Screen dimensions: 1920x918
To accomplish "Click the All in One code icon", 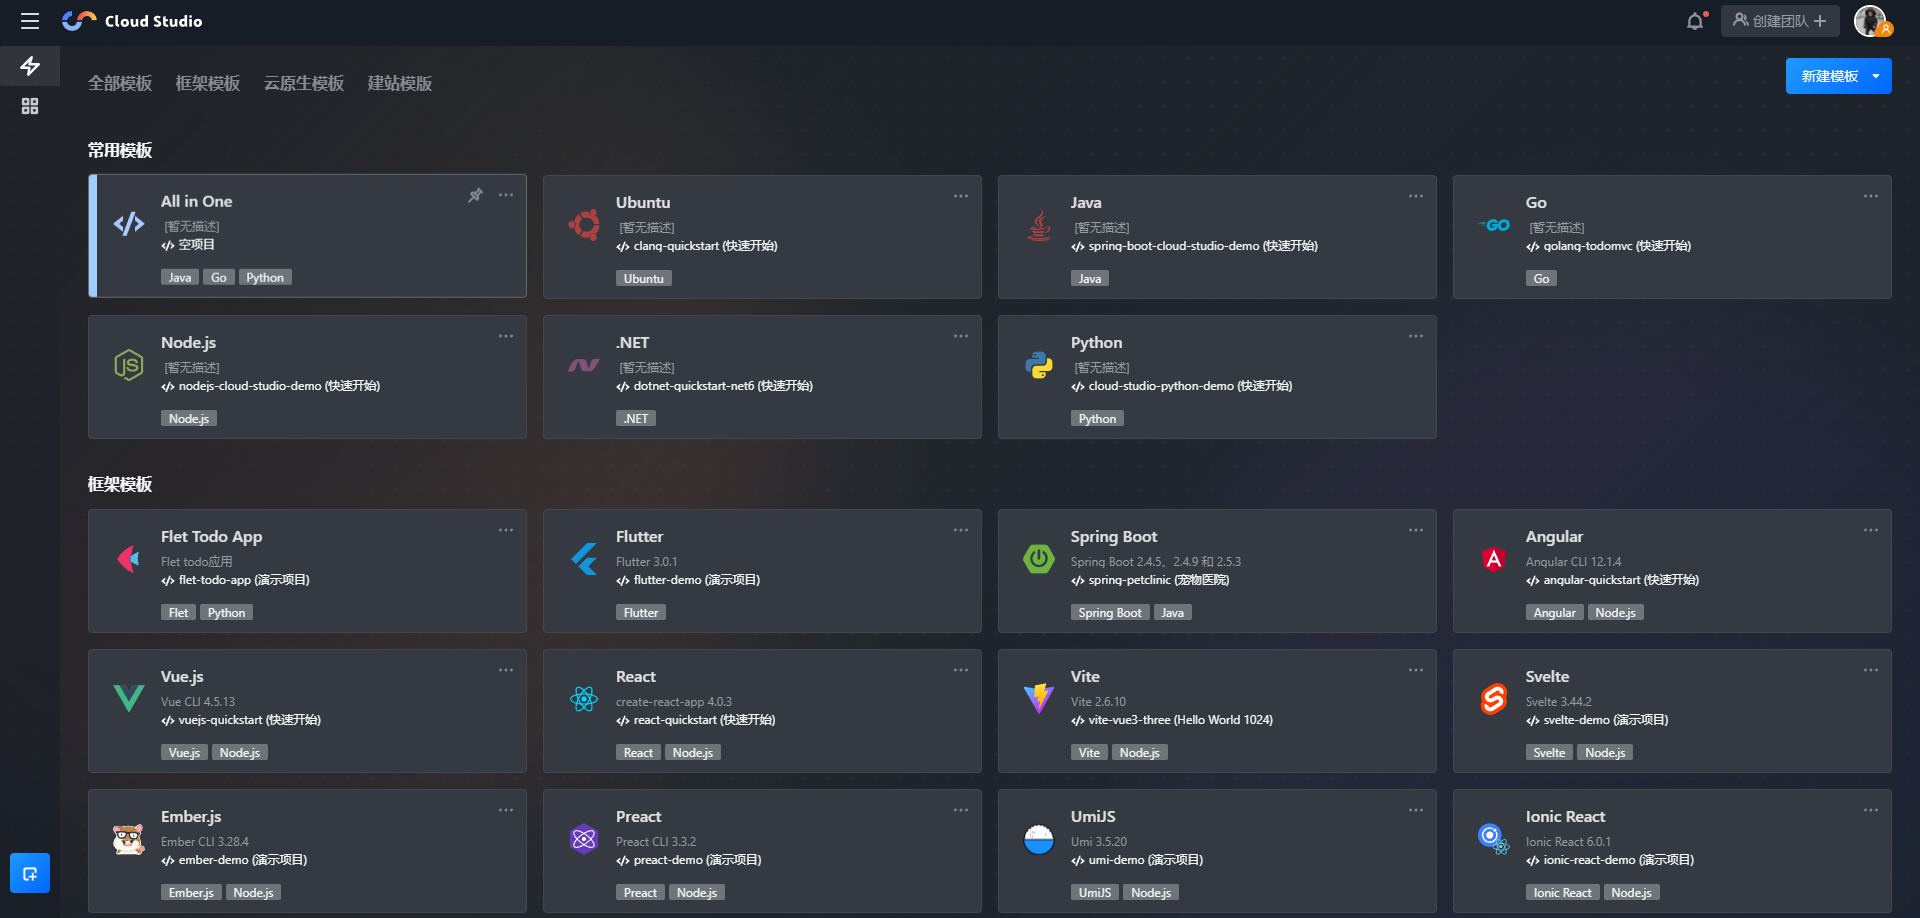I will click(129, 224).
